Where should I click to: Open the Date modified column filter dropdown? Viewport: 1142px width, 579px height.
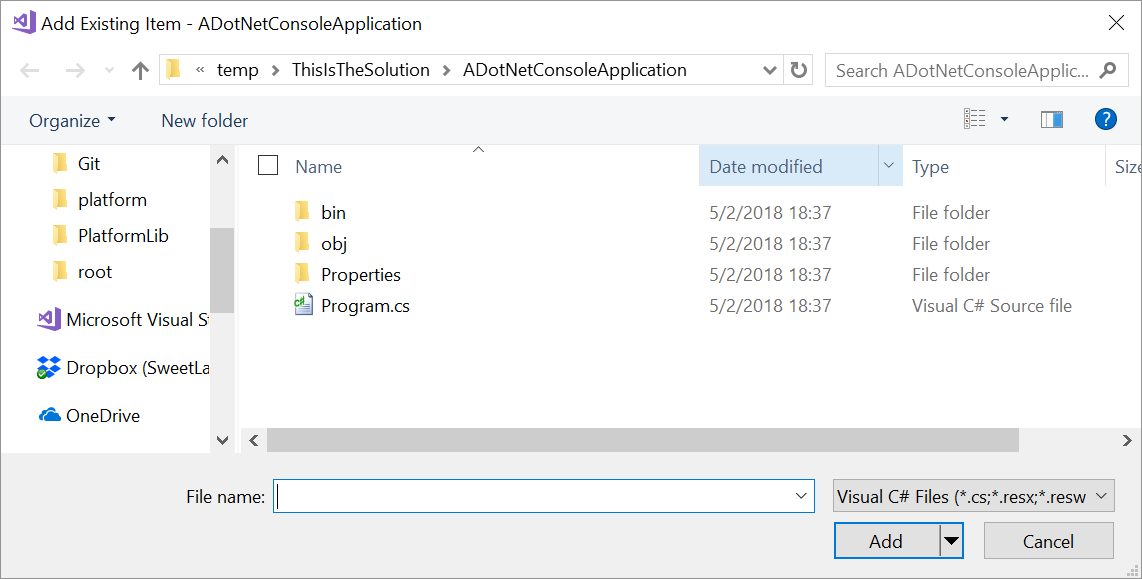pos(888,166)
